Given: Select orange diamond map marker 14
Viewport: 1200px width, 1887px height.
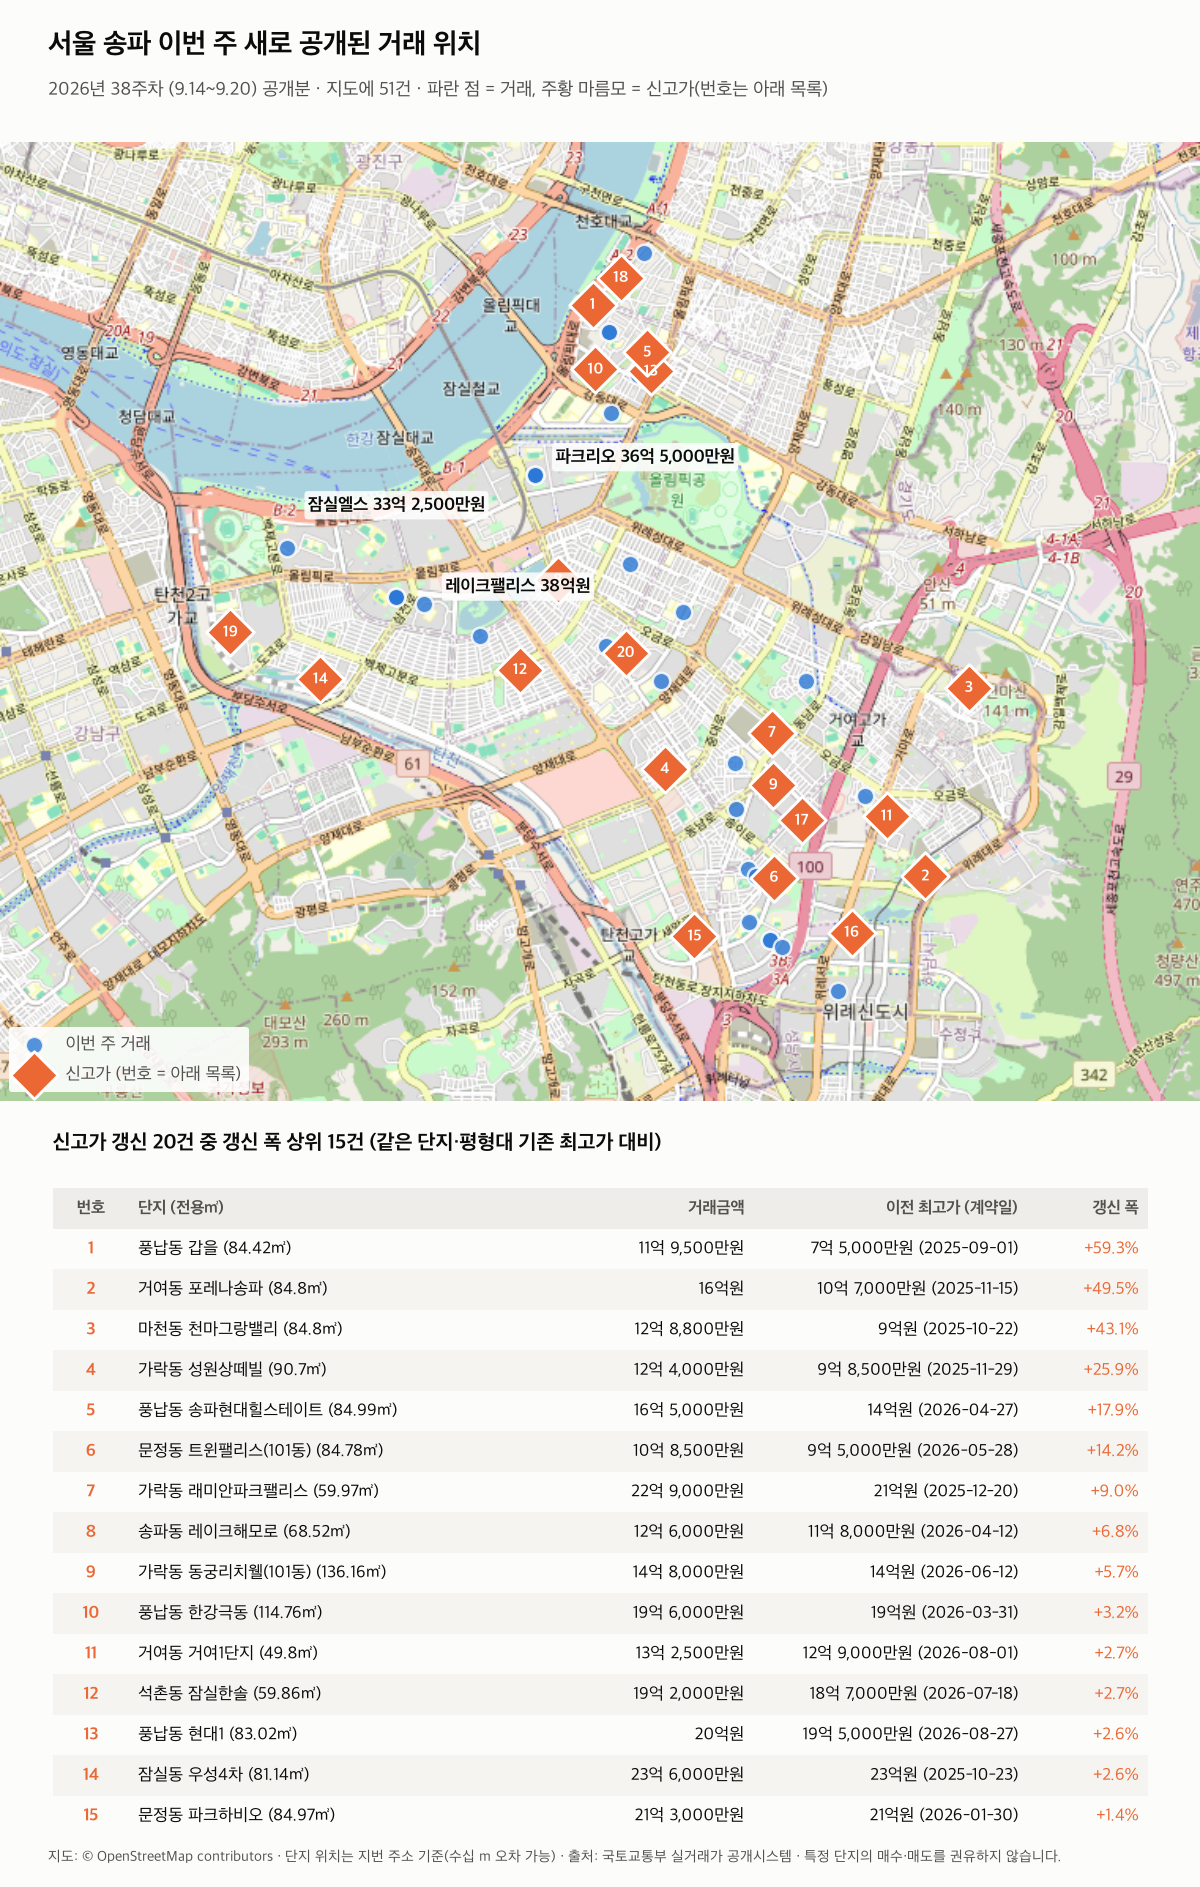Looking at the screenshot, I should pos(320,678).
